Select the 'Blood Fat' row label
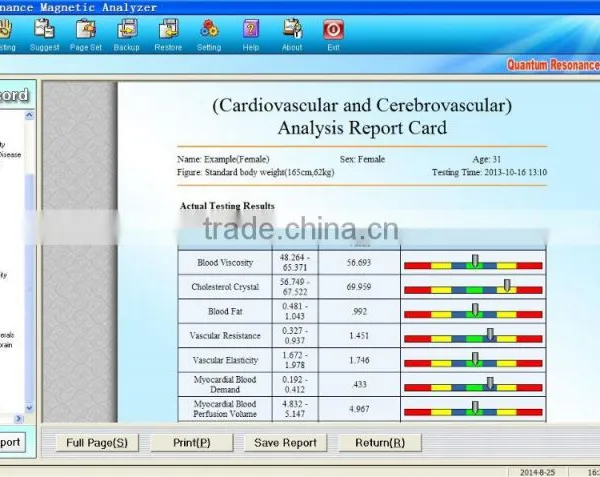Image resolution: width=600 pixels, height=477 pixels. coord(225,311)
